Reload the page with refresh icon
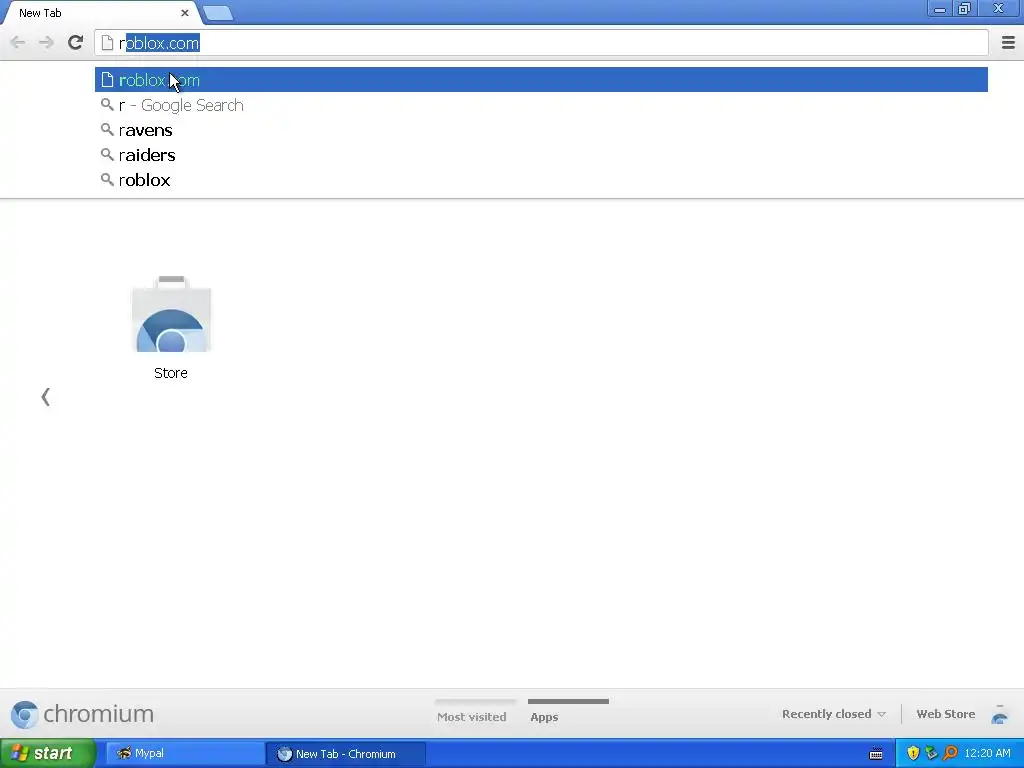 (75, 43)
